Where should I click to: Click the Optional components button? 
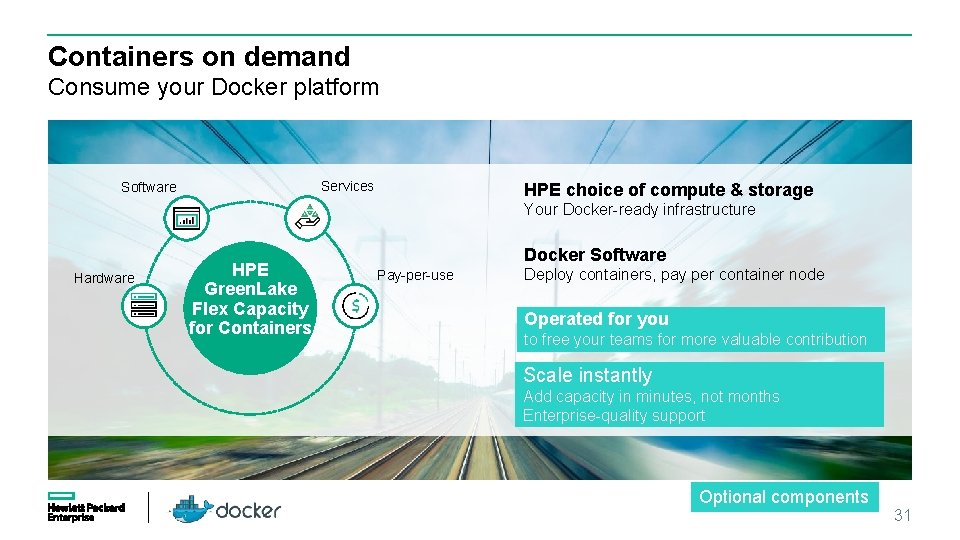[784, 497]
